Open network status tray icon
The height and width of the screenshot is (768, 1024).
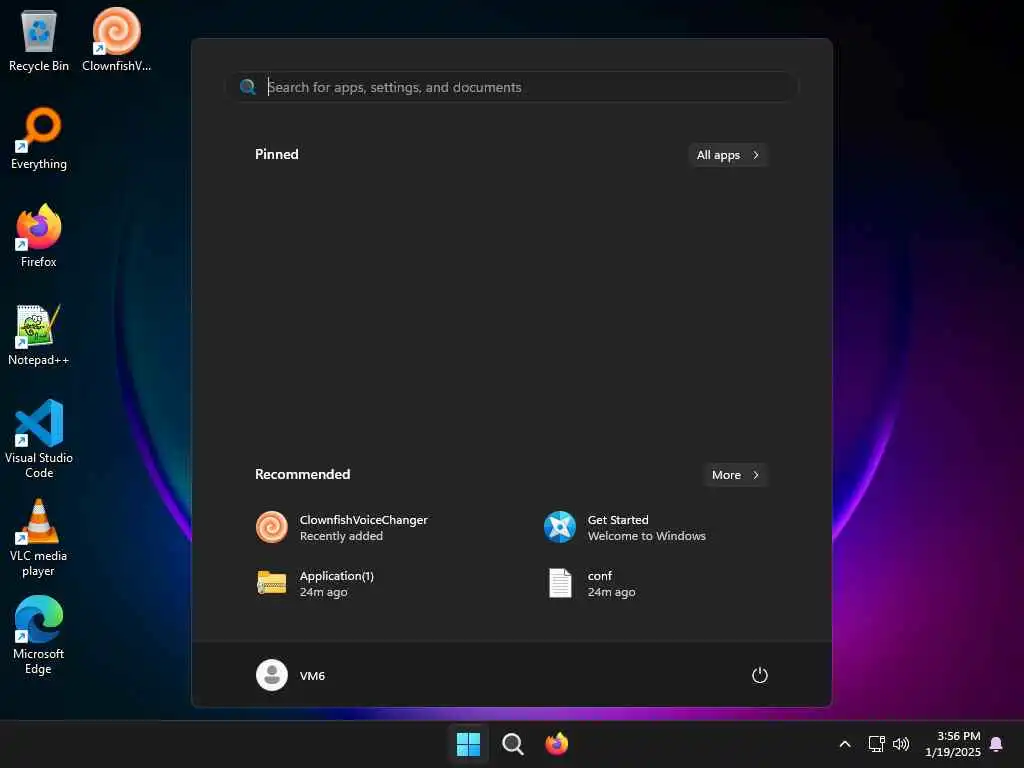(x=876, y=744)
